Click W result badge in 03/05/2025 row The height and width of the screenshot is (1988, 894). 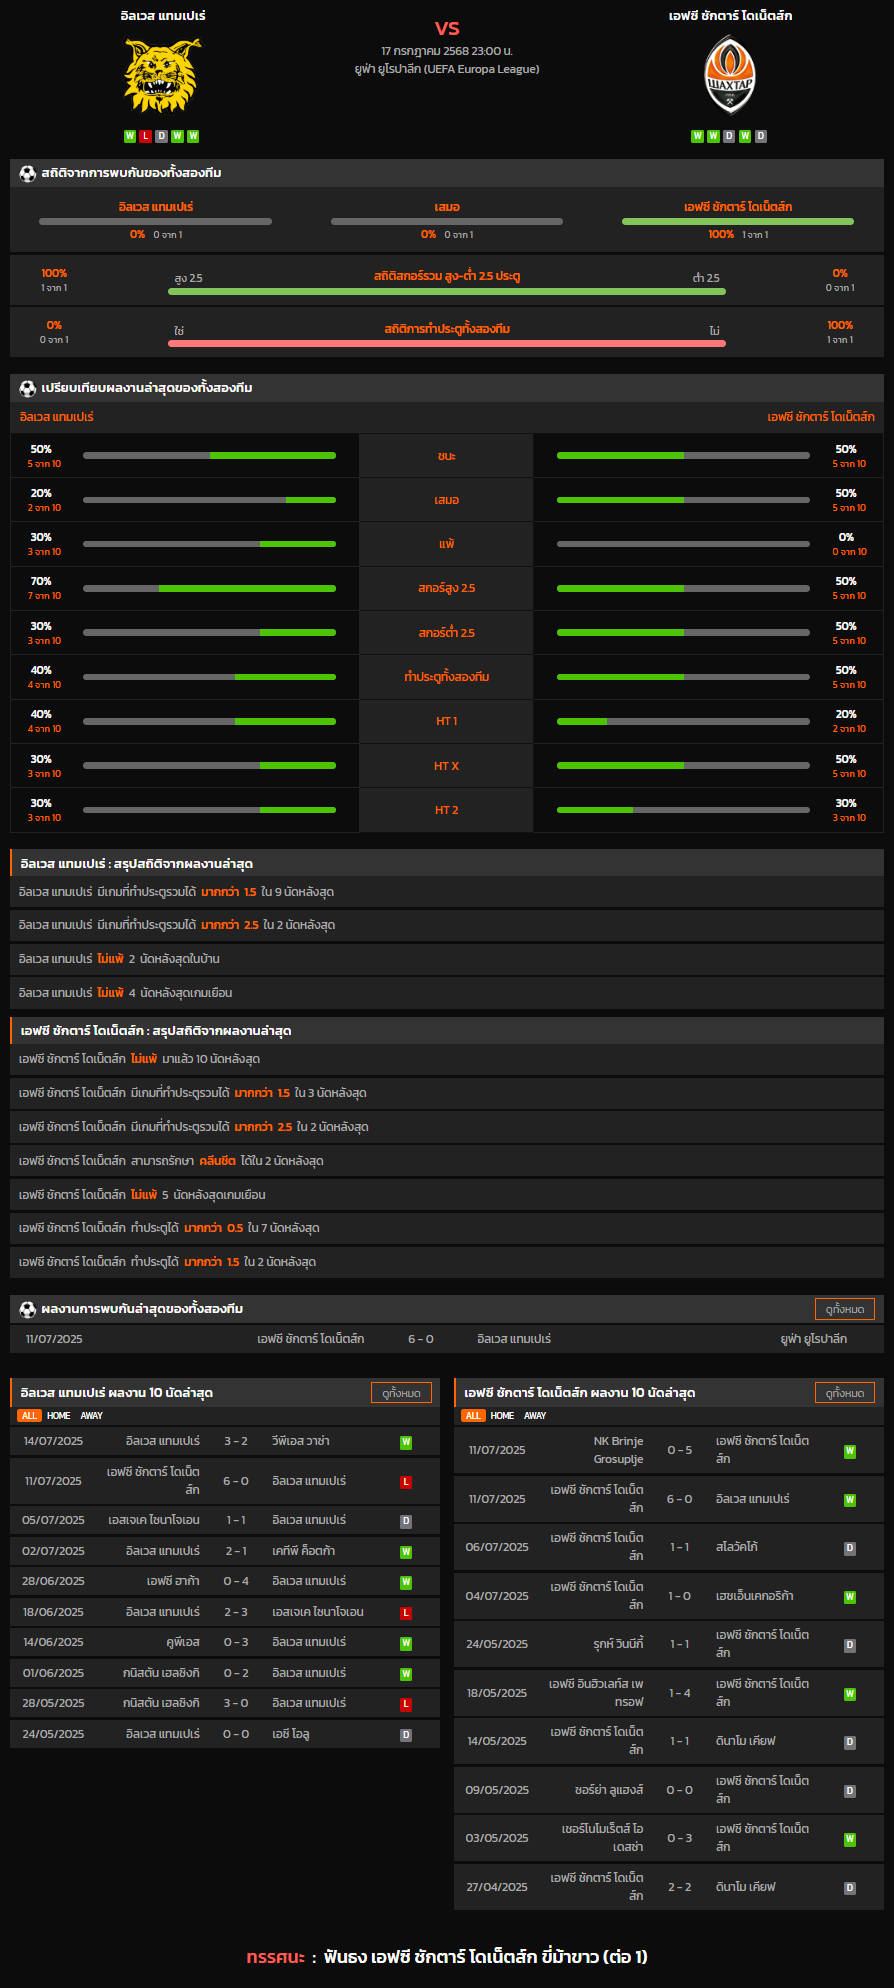[x=850, y=1839]
